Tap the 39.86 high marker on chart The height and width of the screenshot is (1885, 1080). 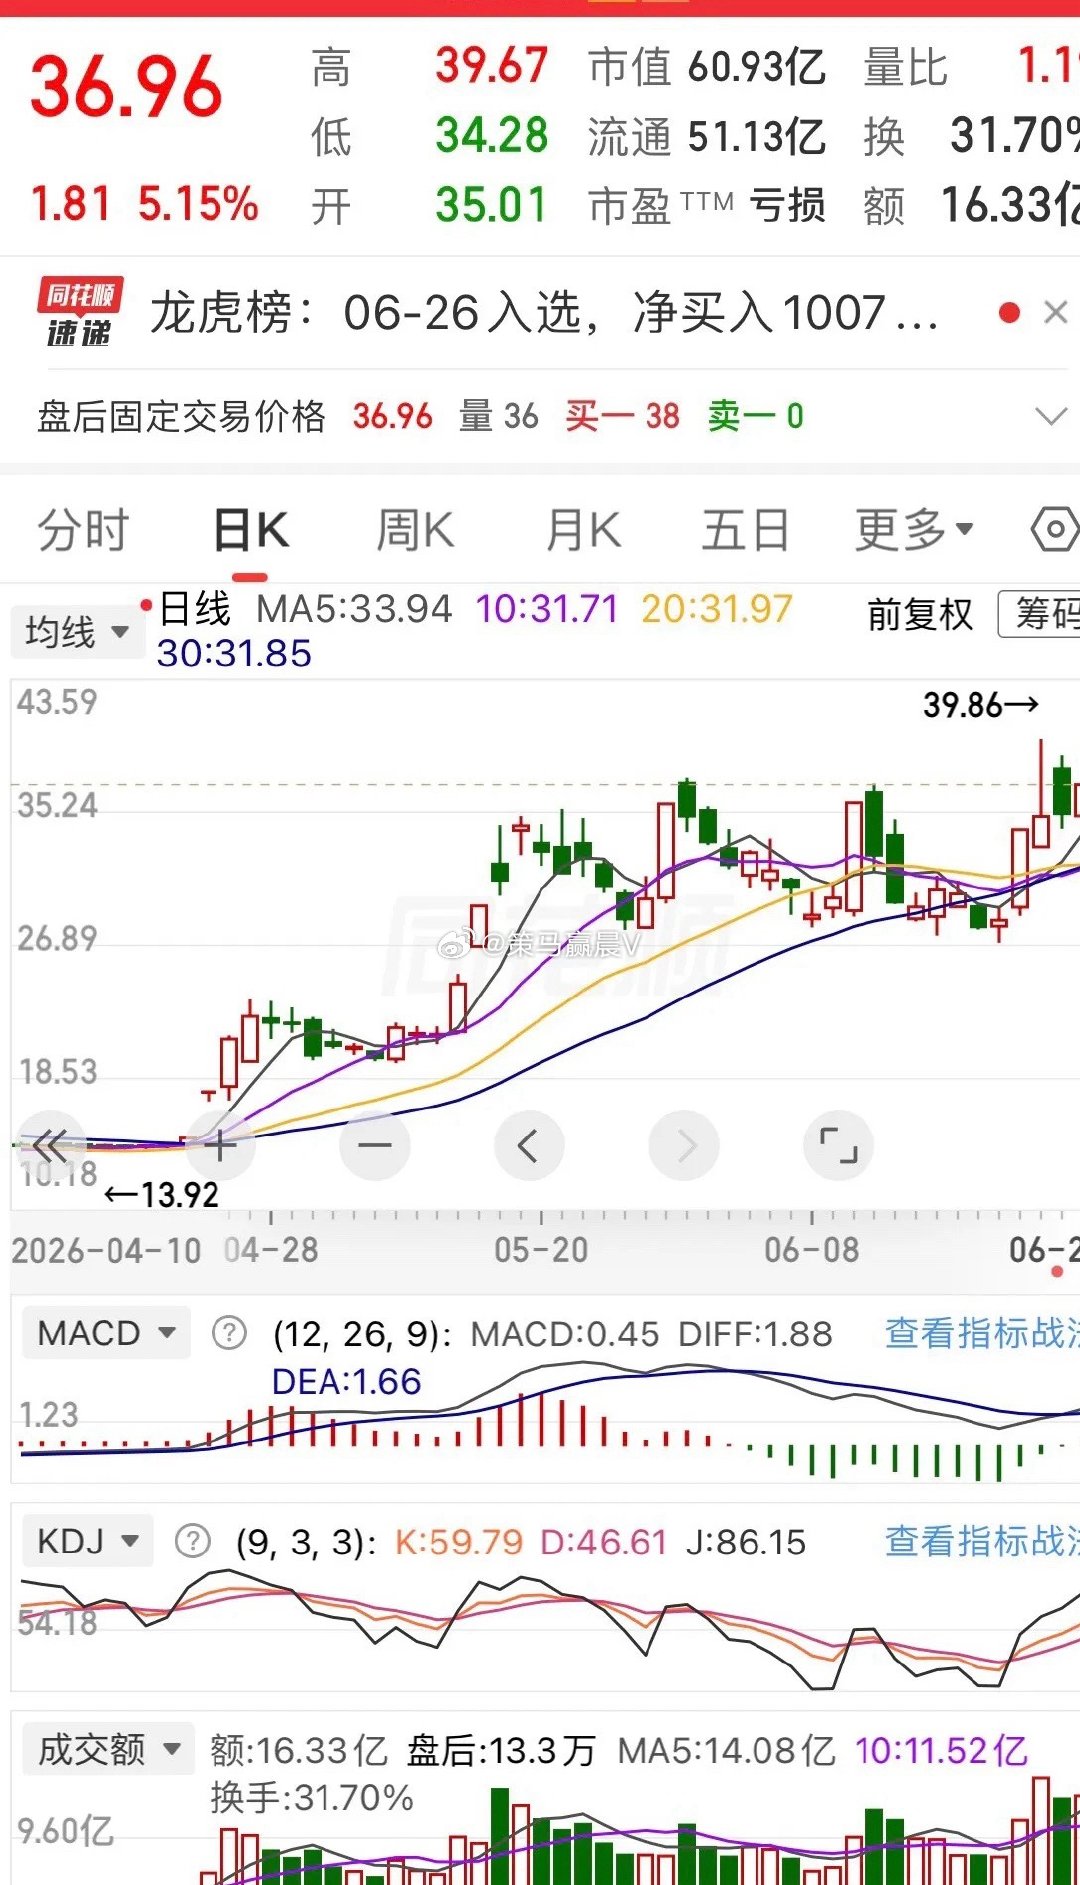(x=980, y=705)
